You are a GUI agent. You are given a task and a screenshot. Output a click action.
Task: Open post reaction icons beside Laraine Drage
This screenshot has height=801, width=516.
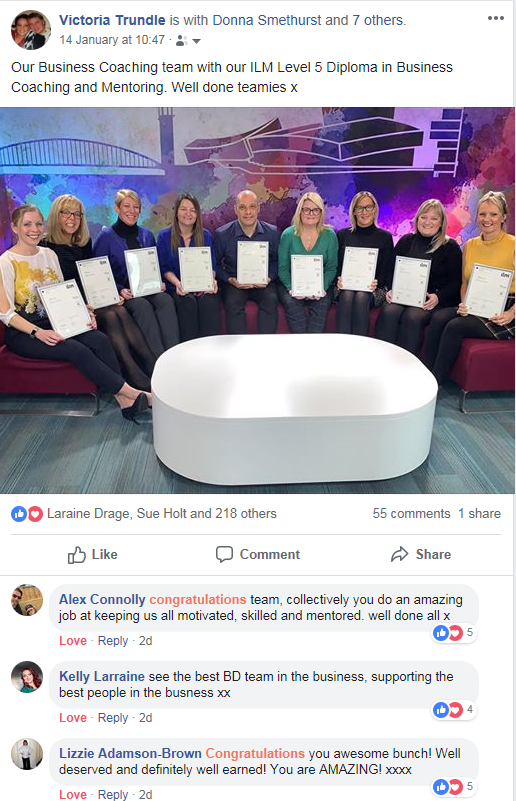(27, 514)
